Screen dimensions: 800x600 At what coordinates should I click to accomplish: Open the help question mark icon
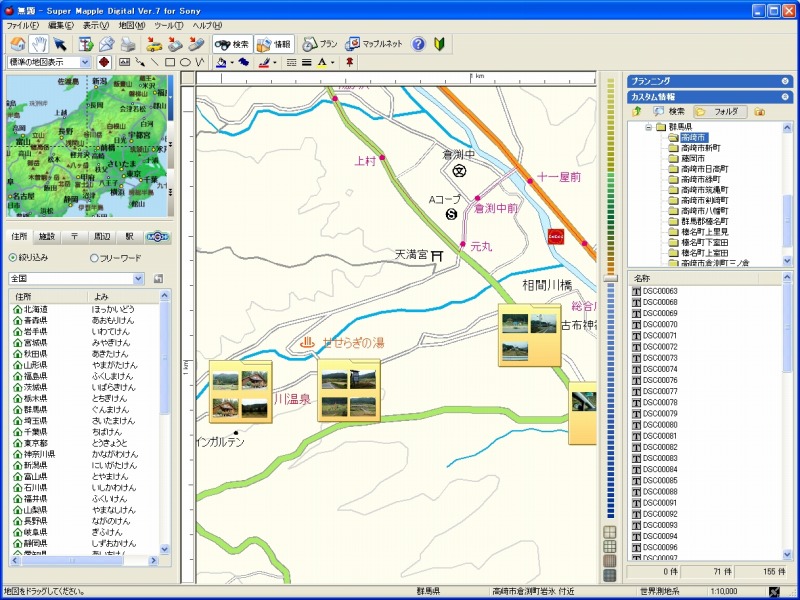tap(418, 44)
